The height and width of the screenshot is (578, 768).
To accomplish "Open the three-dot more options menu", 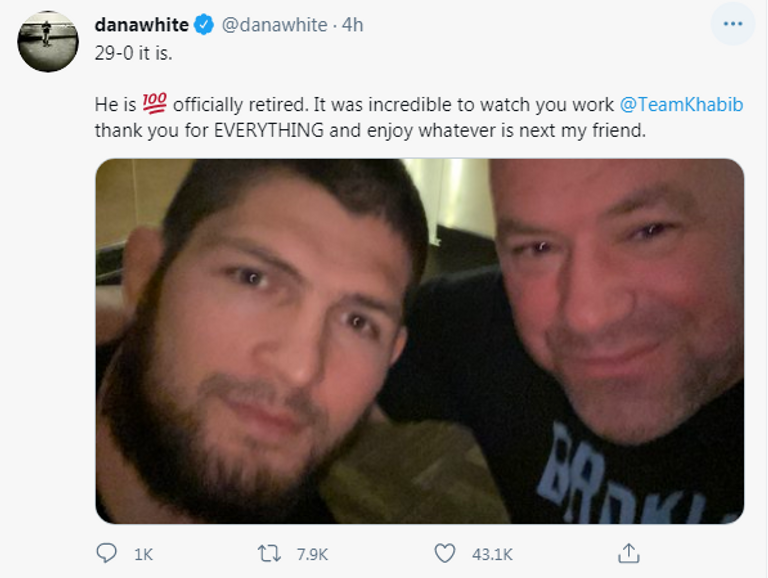I will click(x=732, y=24).
